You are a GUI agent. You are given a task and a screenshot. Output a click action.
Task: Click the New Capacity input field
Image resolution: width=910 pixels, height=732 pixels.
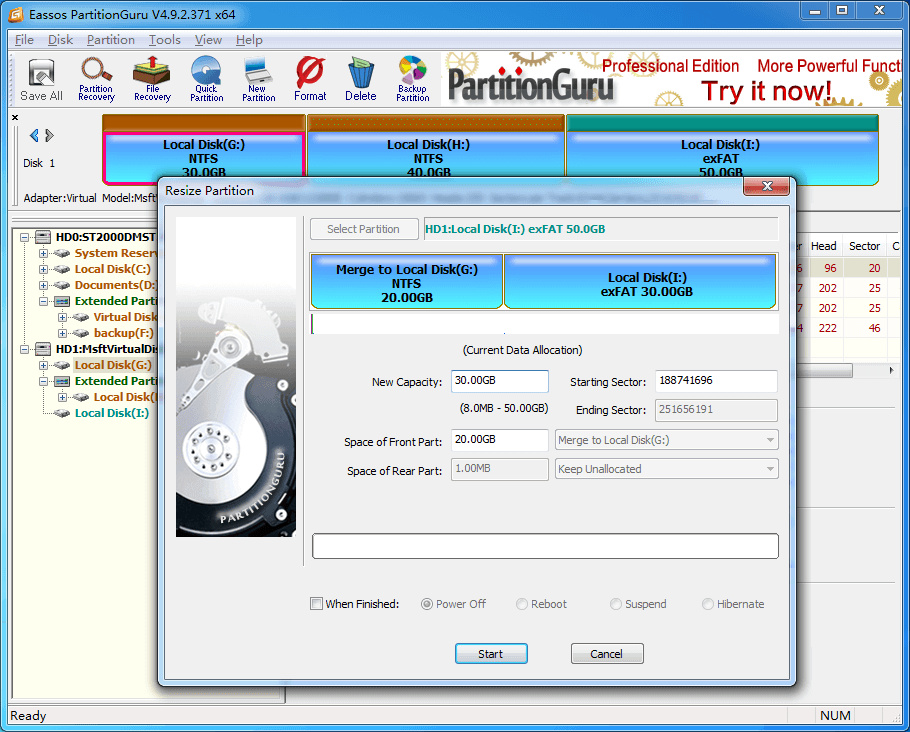(x=499, y=382)
